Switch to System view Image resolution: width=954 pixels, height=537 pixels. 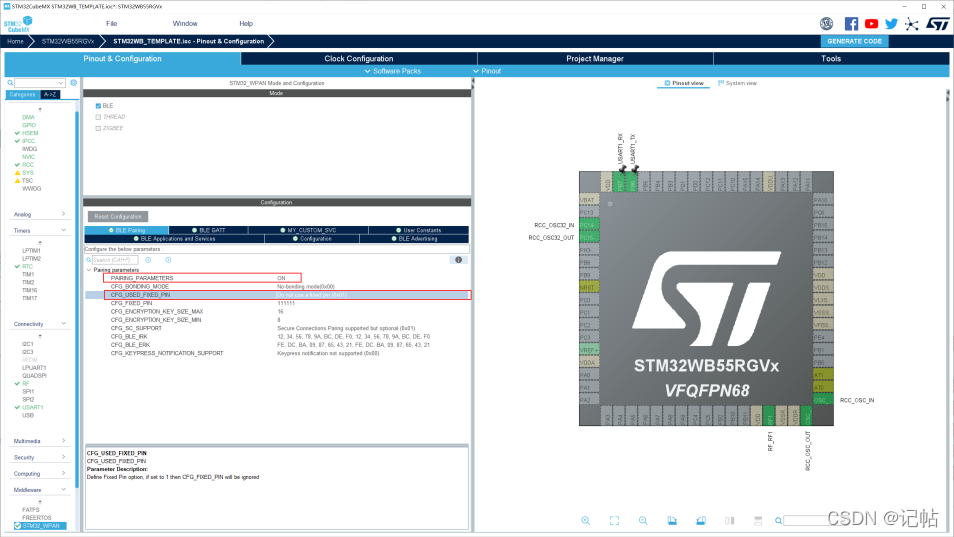pos(737,83)
